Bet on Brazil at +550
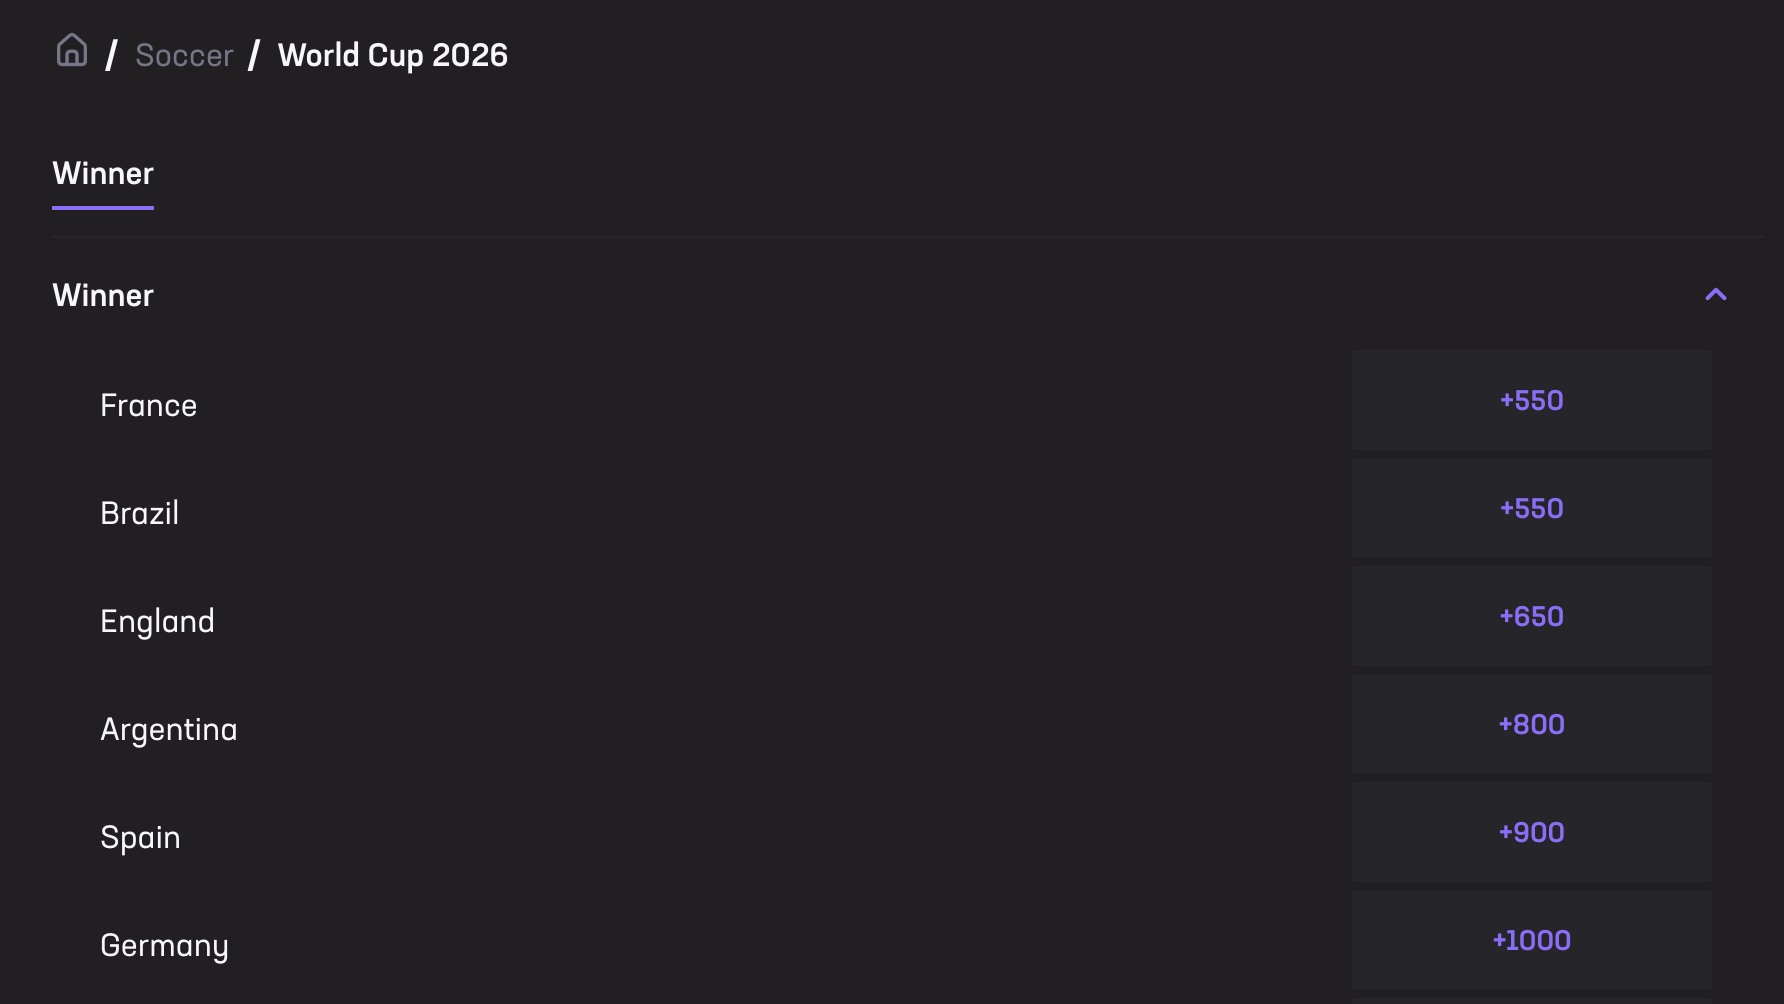The height and width of the screenshot is (1004, 1784). click(x=1531, y=509)
